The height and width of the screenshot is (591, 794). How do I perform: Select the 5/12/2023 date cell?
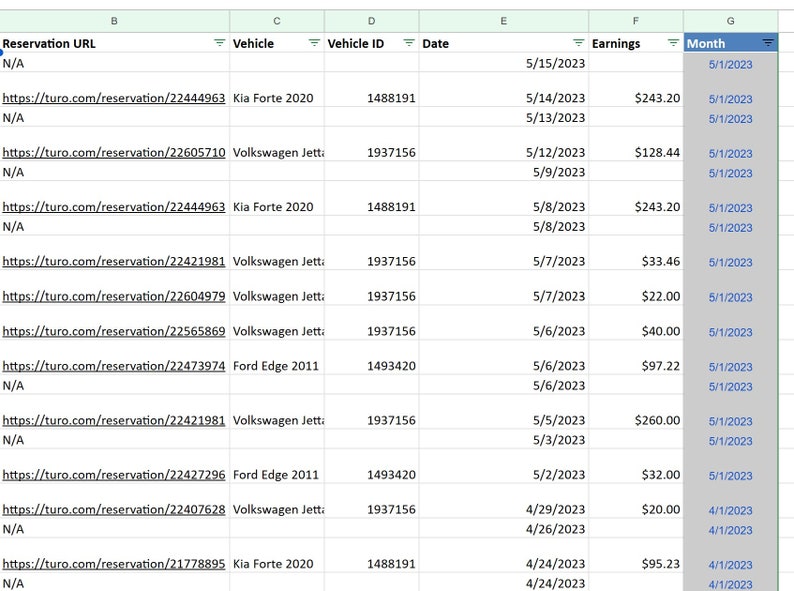tap(504, 144)
